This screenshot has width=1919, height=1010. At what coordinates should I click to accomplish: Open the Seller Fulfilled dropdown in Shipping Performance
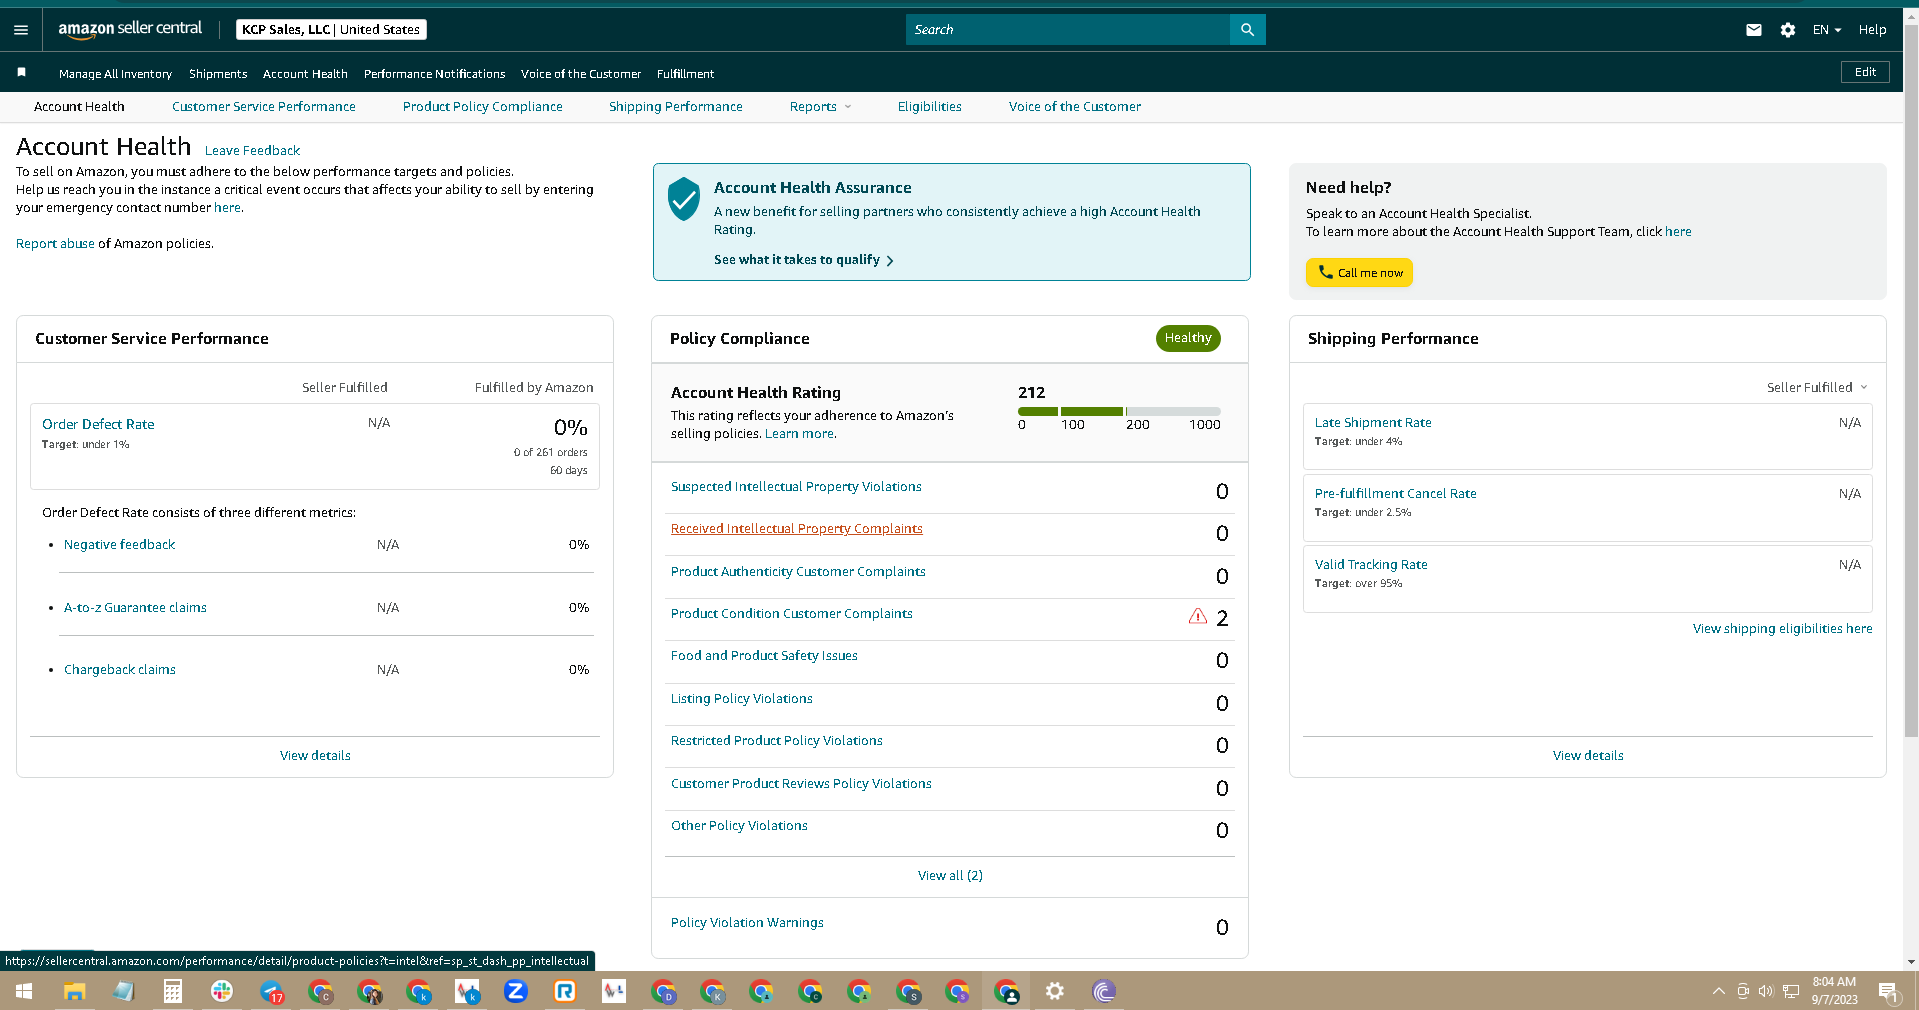(x=1817, y=388)
